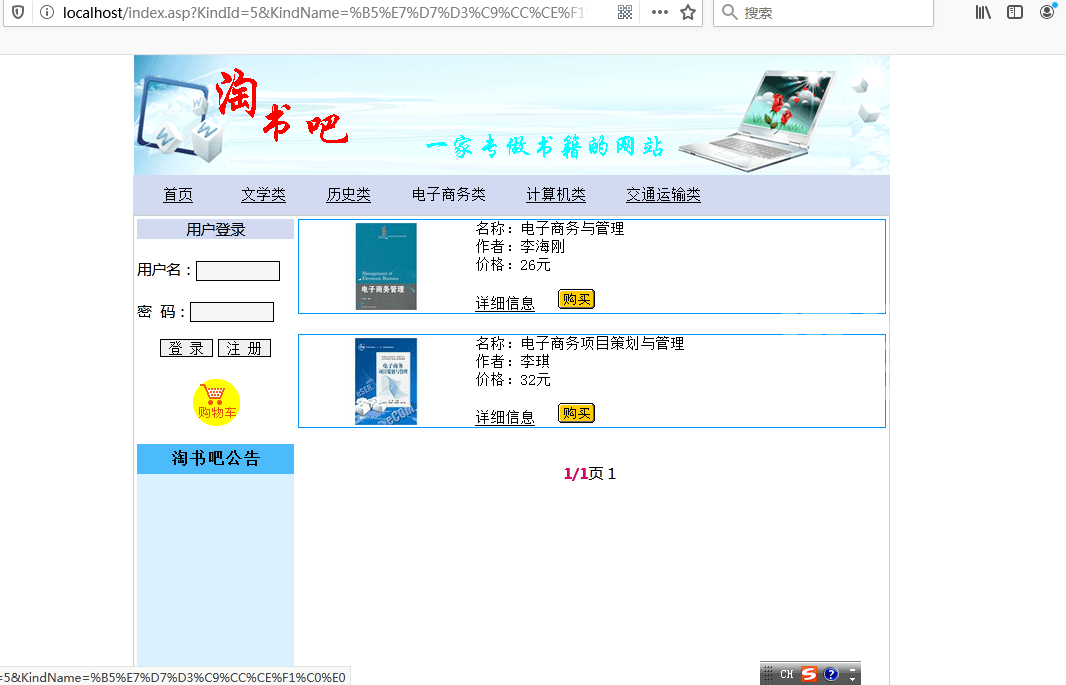Open page actions three-dot menu
1066x685 pixels.
660,12
